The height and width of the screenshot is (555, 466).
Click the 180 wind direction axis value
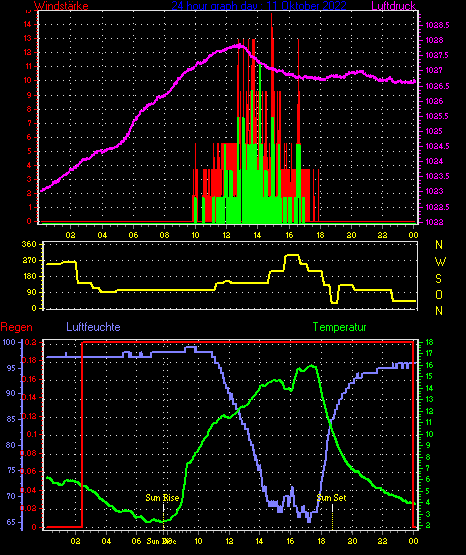[29, 276]
